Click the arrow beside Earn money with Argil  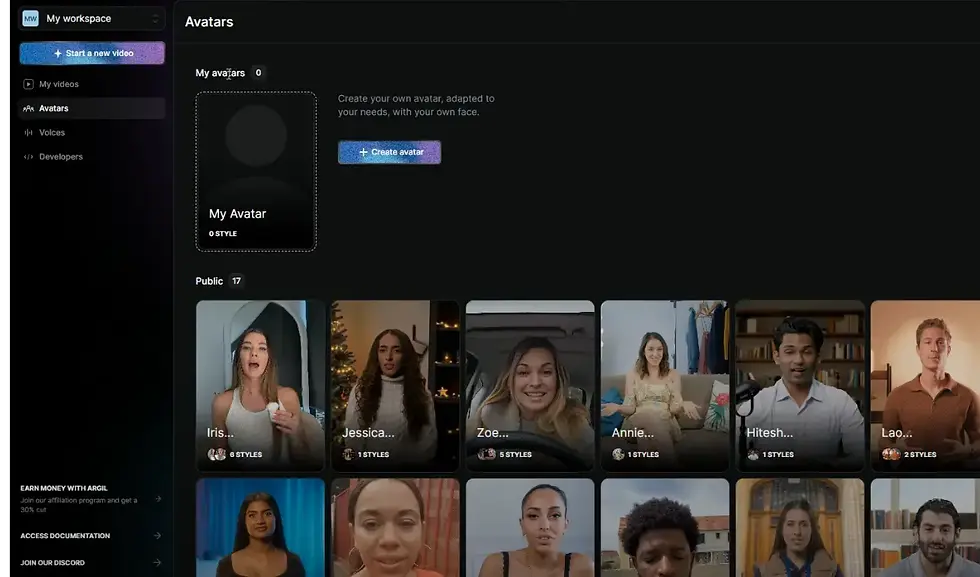tap(158, 499)
